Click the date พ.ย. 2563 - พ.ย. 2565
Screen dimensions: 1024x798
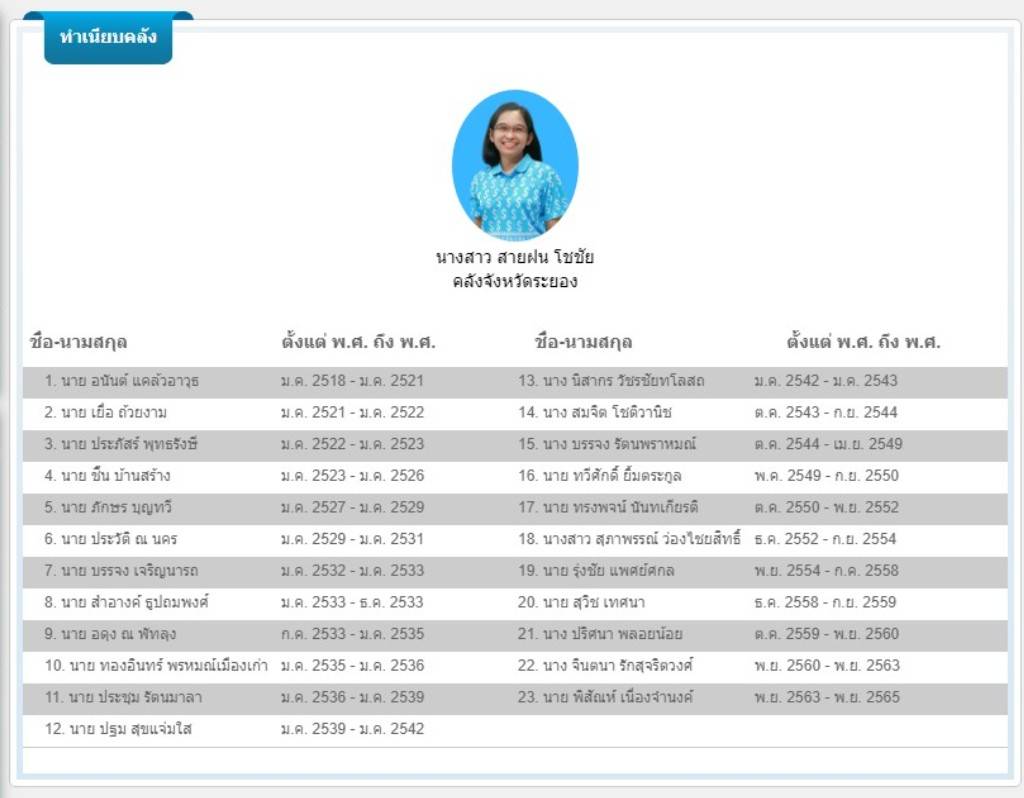point(827,697)
